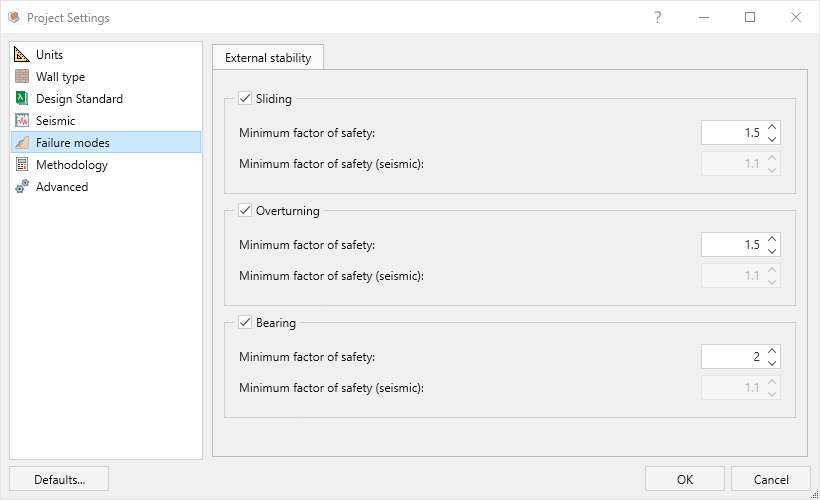This screenshot has height=500, width=820.
Task: Open the Units settings page
Action: point(106,54)
